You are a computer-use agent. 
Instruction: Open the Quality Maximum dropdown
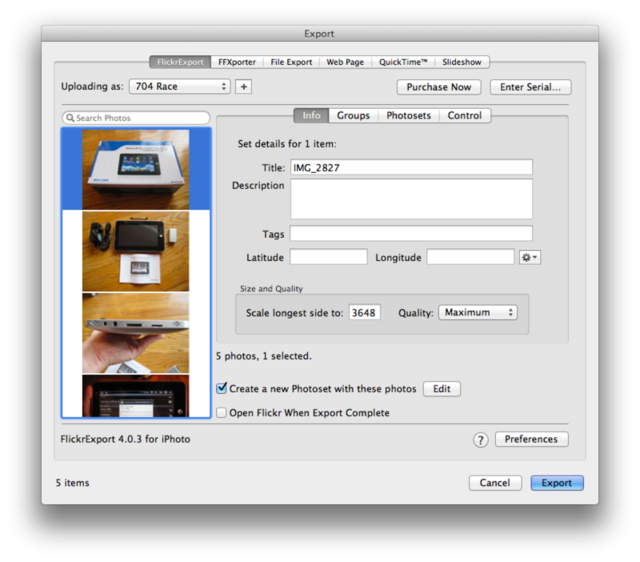click(478, 313)
